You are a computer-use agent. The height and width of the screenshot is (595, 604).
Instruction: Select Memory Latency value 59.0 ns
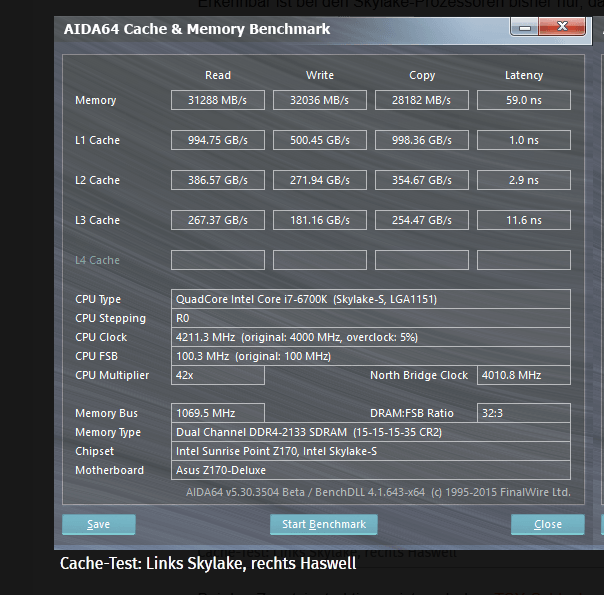pyautogui.click(x=524, y=100)
